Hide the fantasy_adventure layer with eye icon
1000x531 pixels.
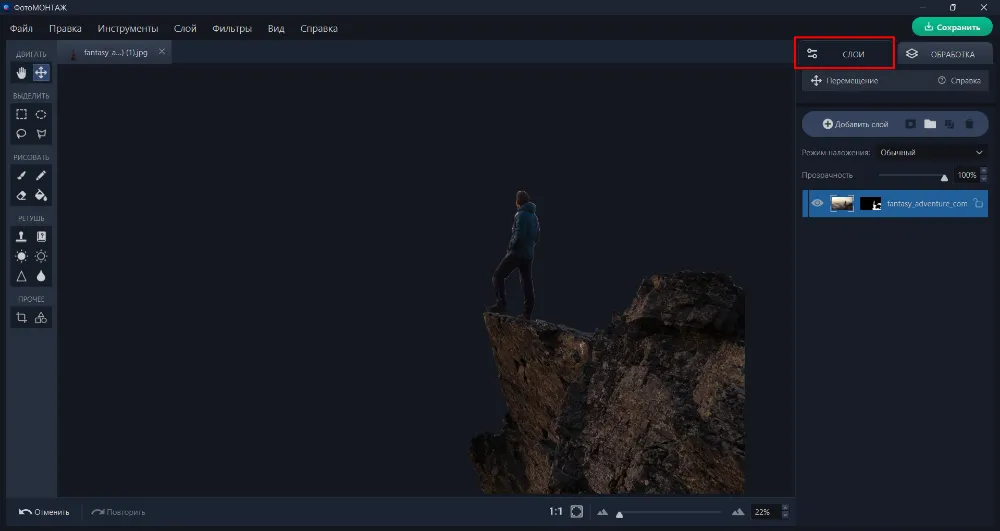coord(817,203)
